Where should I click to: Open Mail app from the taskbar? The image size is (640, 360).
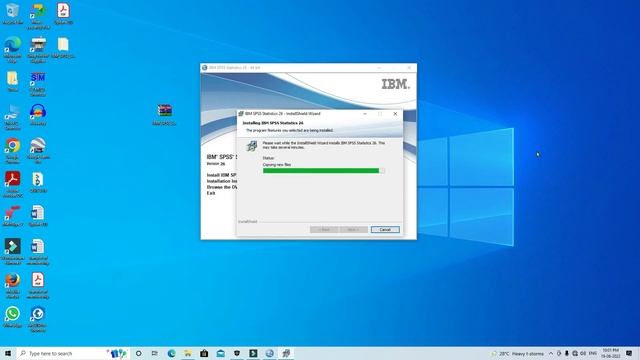(x=220, y=353)
